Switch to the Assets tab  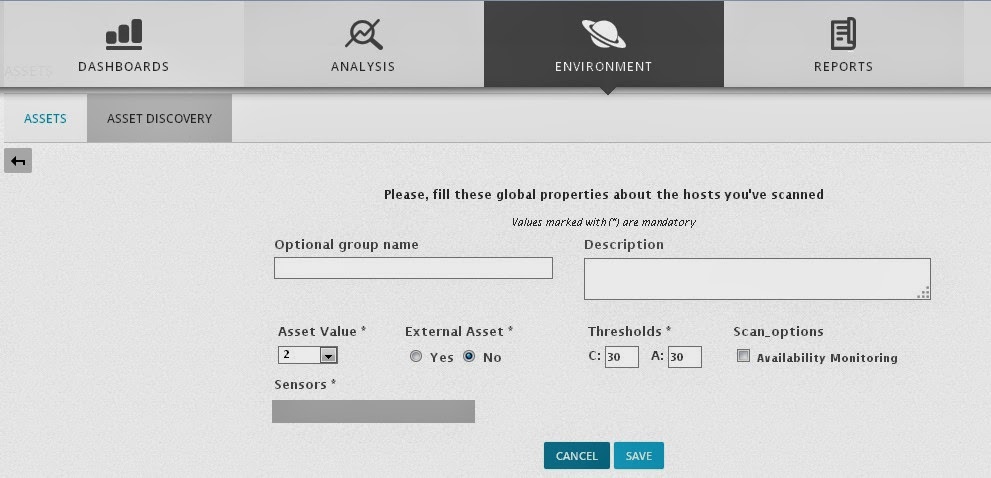(x=45, y=118)
